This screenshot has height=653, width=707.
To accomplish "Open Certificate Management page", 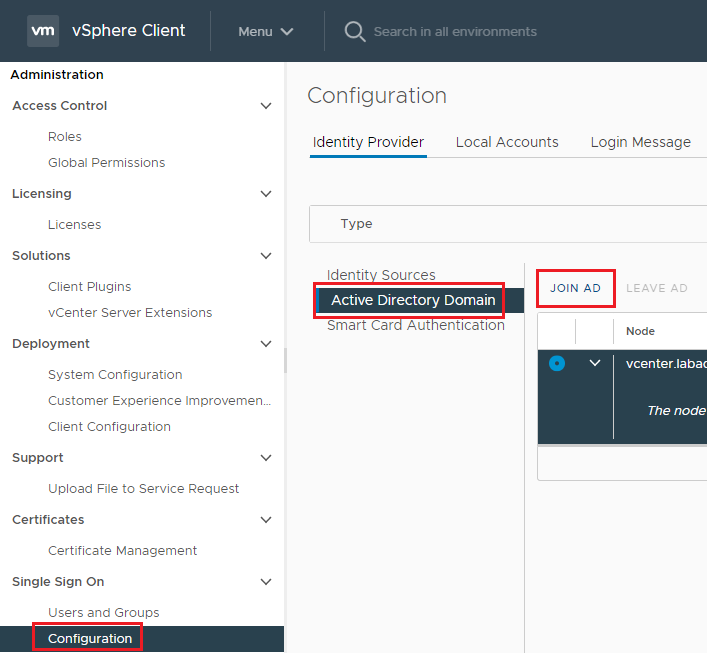I will point(122,550).
